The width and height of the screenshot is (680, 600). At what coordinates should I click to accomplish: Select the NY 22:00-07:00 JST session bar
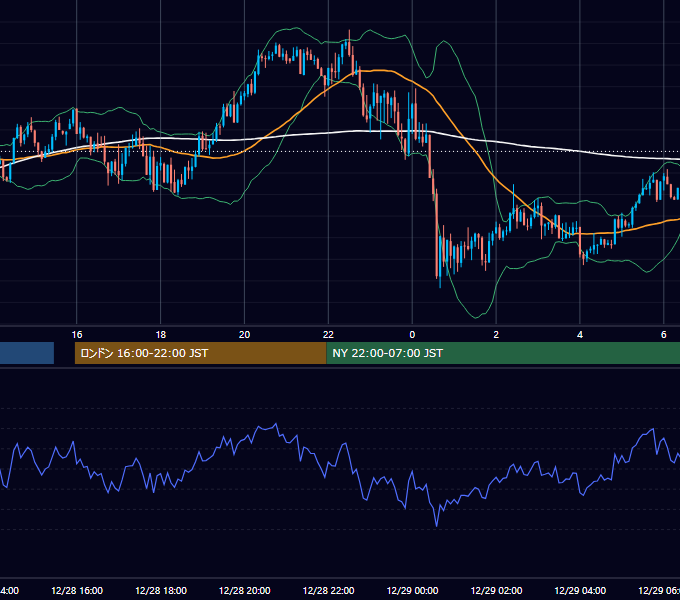(x=503, y=353)
